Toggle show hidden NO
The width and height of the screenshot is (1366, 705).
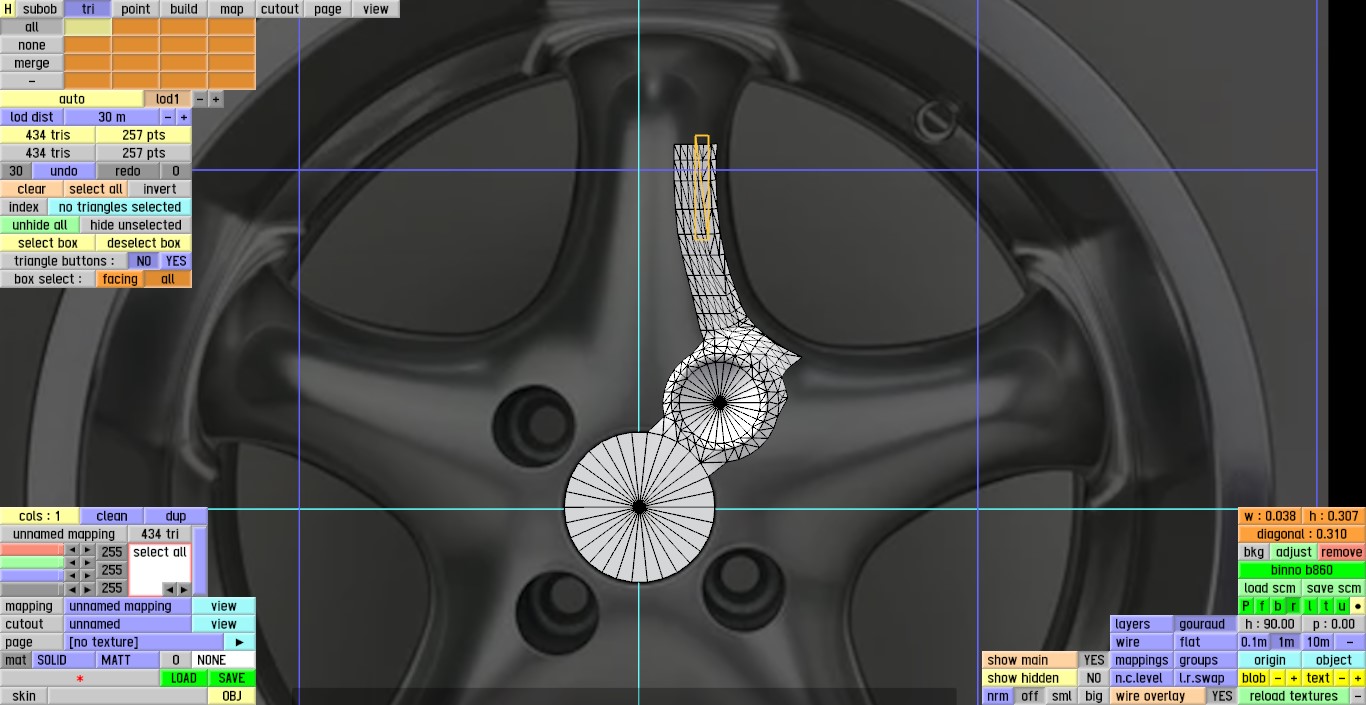click(1094, 678)
